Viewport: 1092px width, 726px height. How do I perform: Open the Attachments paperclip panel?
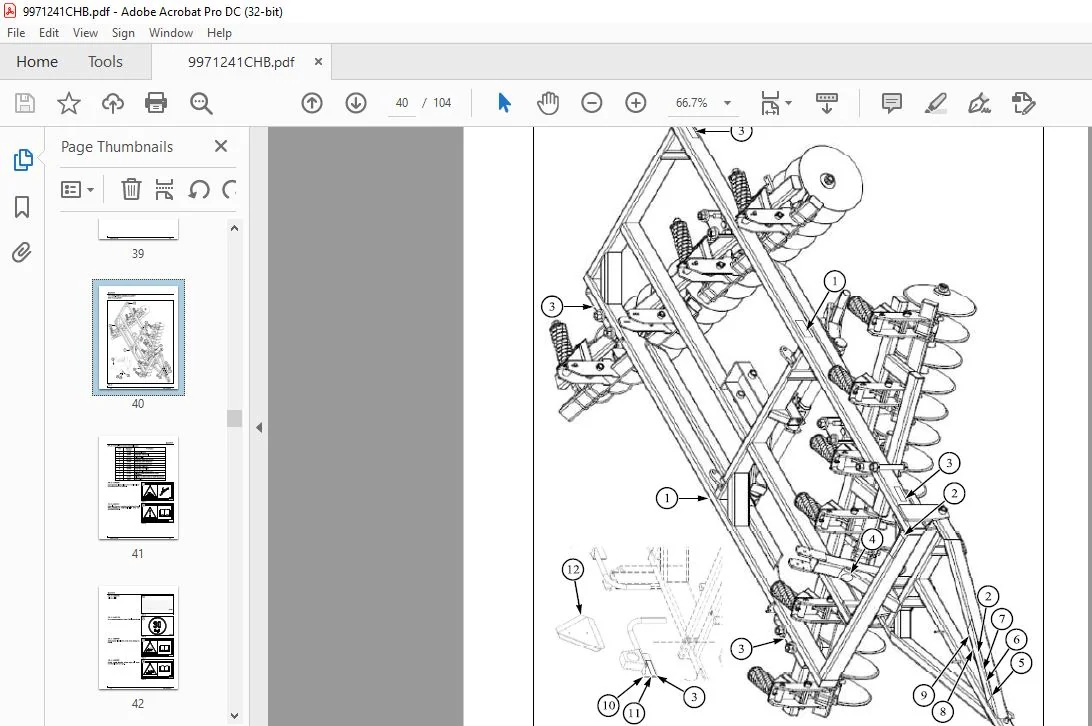tap(22, 252)
